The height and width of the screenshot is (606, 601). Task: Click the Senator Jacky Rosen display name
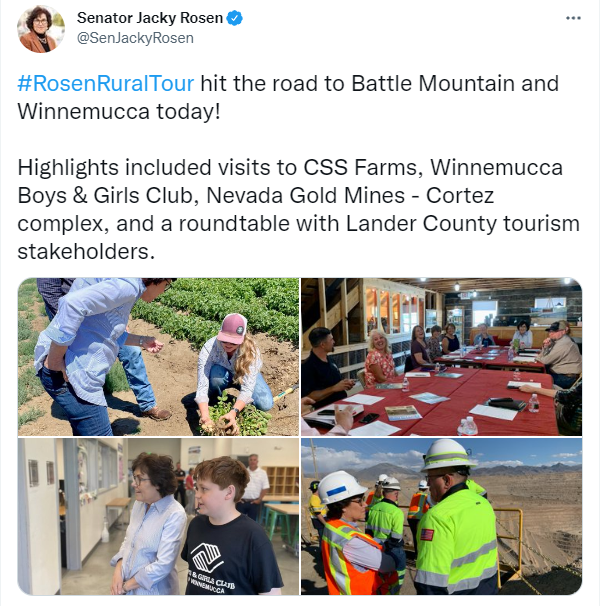tap(150, 18)
